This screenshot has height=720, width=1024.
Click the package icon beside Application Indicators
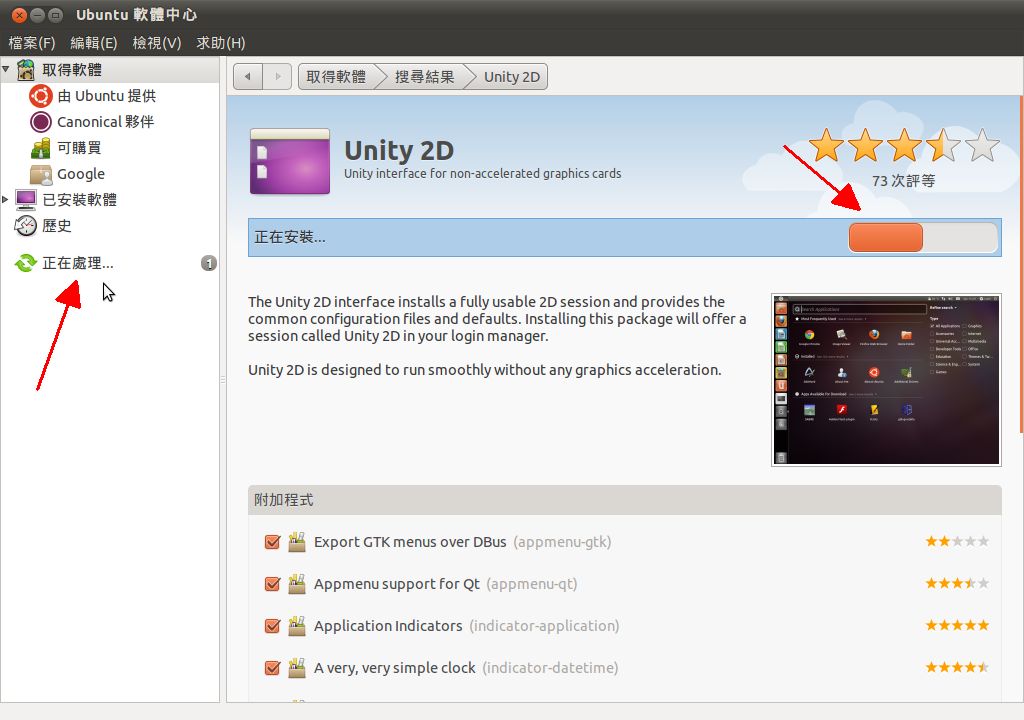pyautogui.click(x=296, y=625)
